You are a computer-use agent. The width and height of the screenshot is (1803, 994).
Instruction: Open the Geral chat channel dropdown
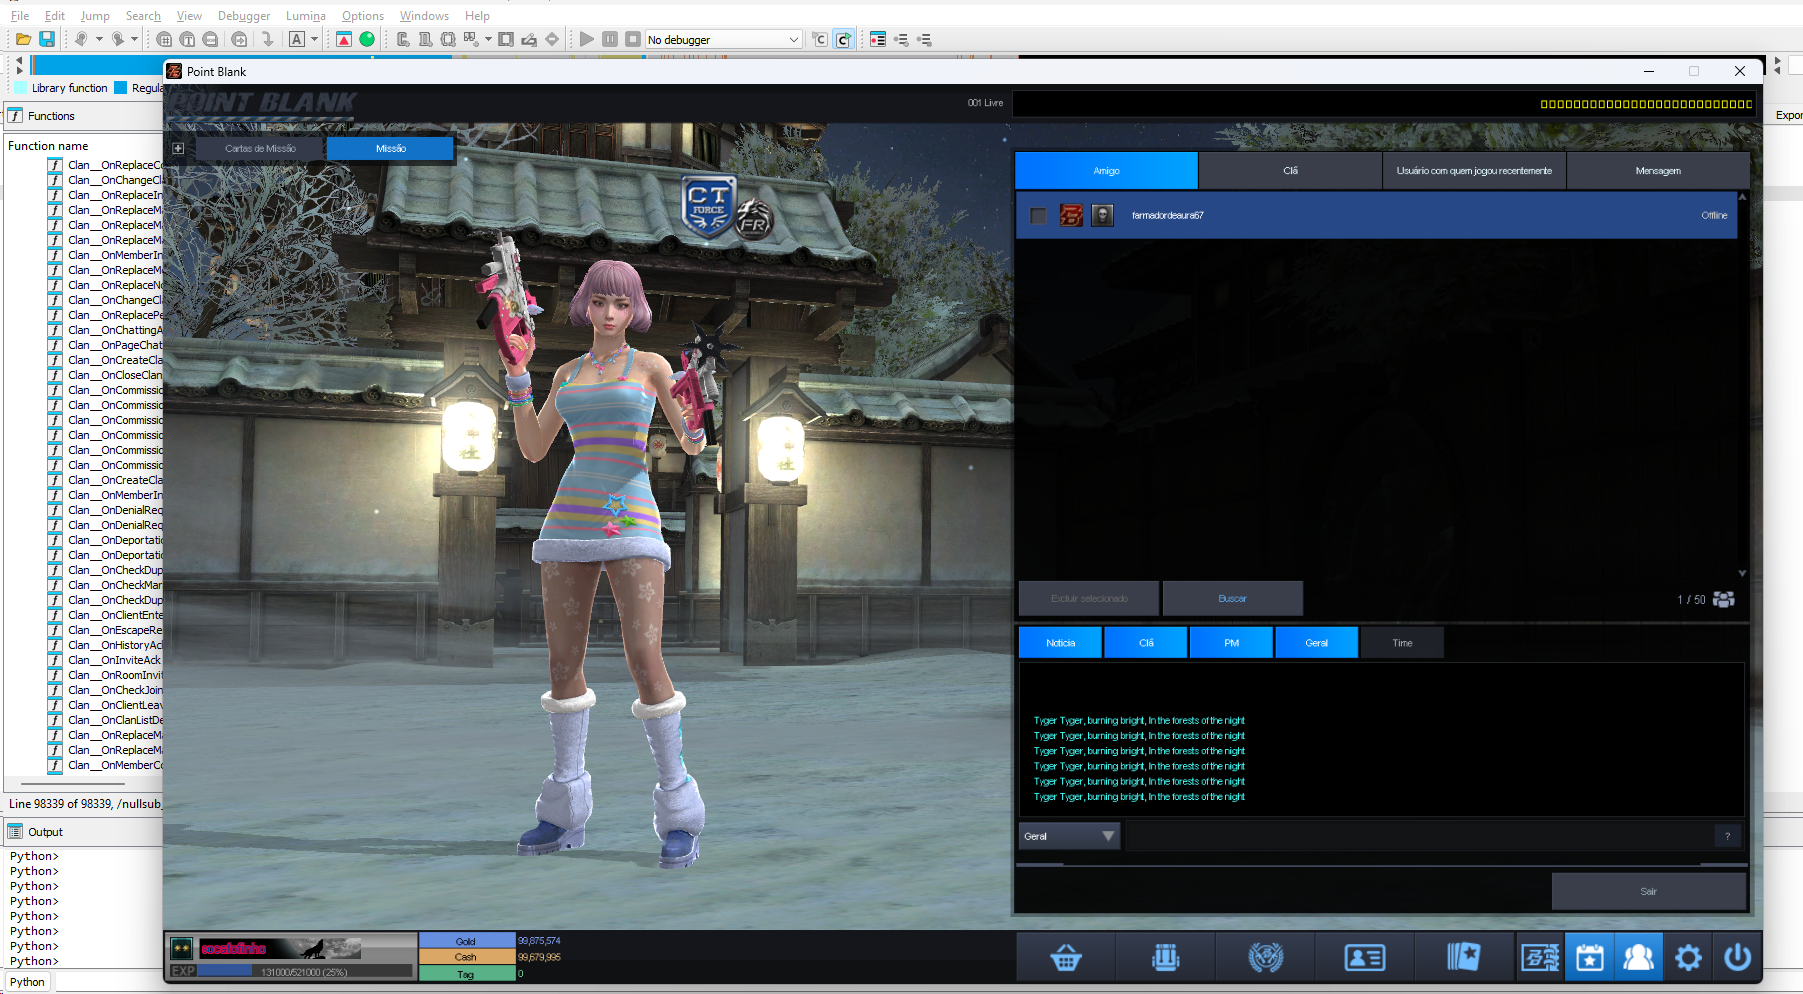(x=1069, y=836)
